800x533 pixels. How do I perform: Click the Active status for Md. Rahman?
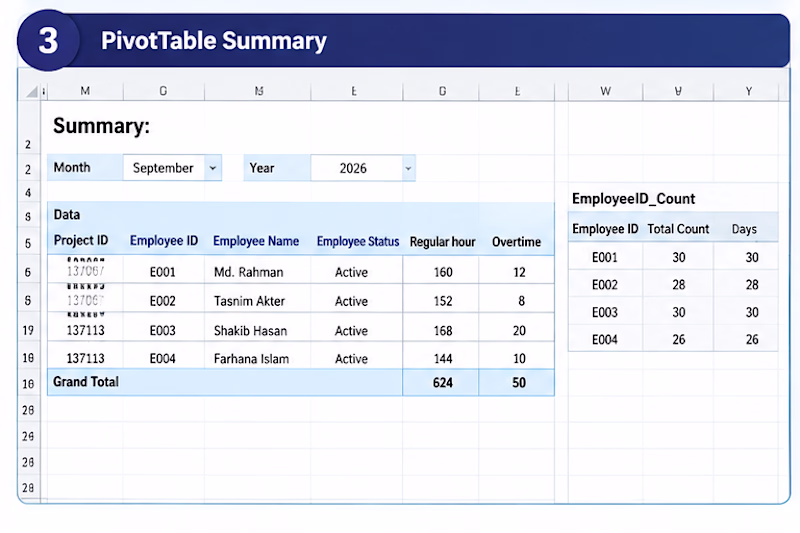point(351,272)
